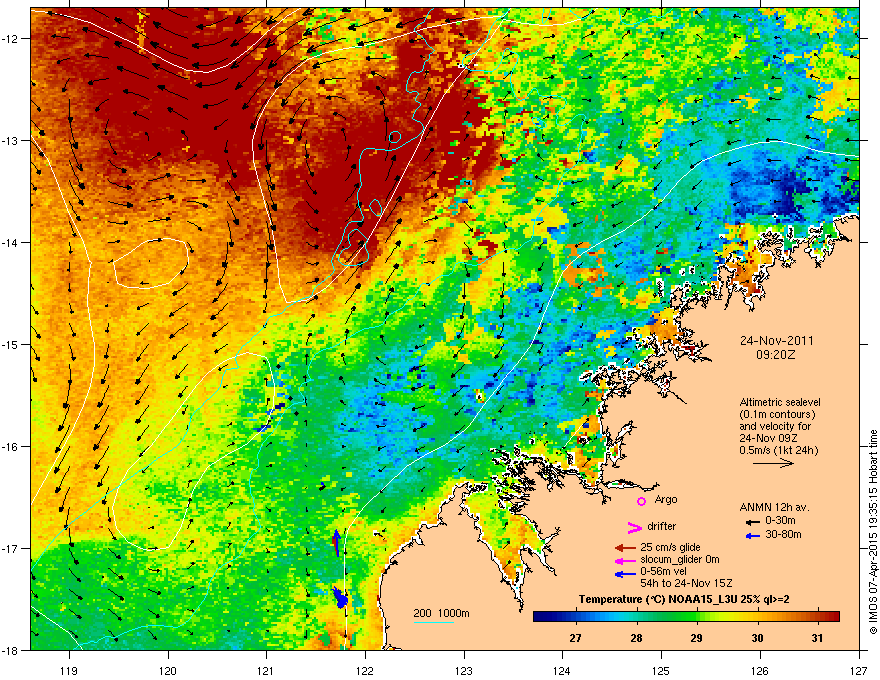Click the dark blue end of temperature colorbar
Screen dimensions: 880x680
point(540,616)
